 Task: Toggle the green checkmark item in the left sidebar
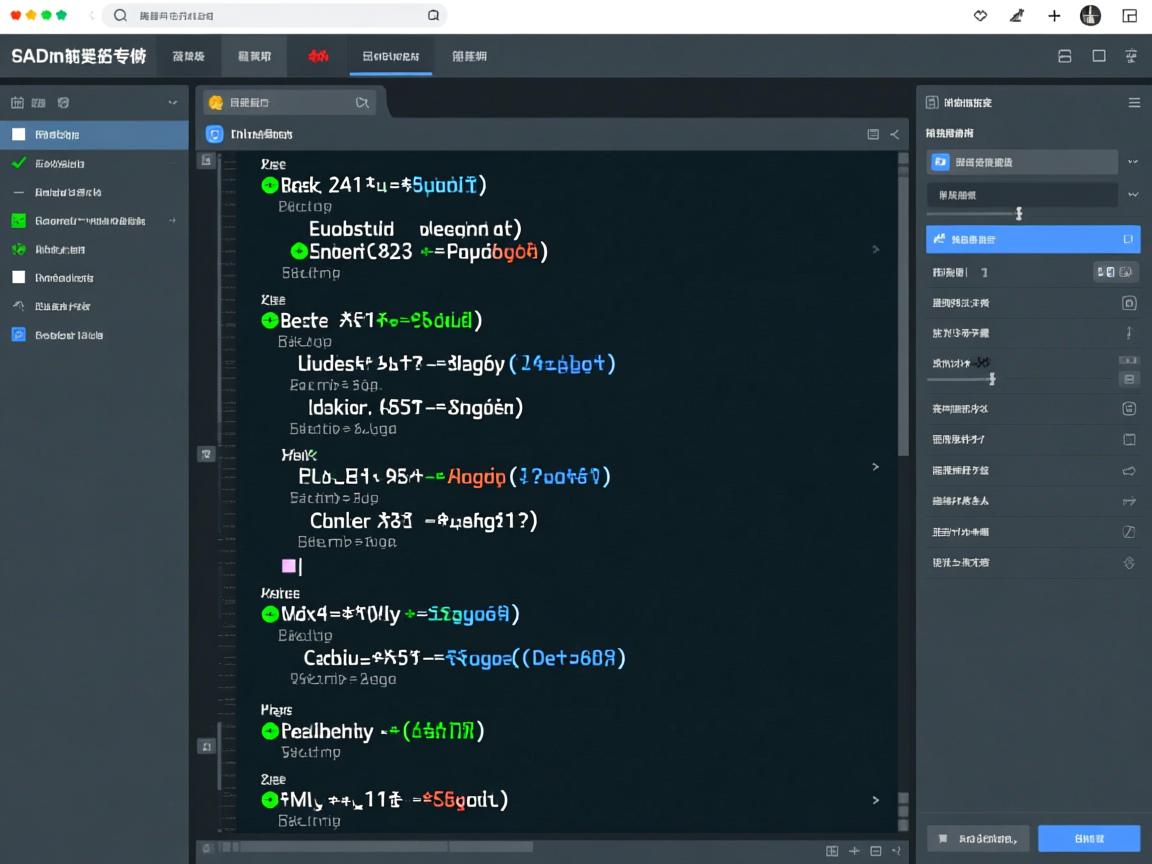pyautogui.click(x=18, y=163)
